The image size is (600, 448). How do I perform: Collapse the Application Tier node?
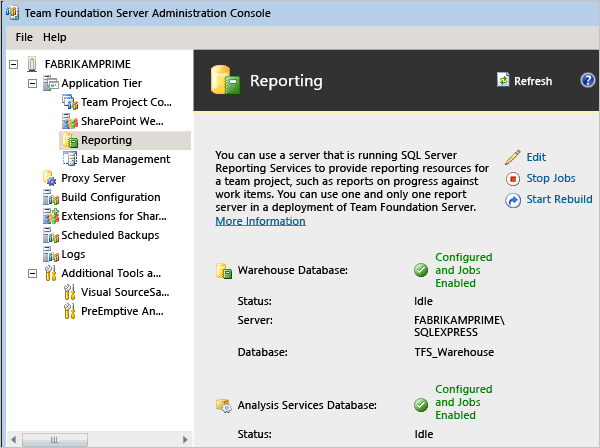pyautogui.click(x=32, y=83)
